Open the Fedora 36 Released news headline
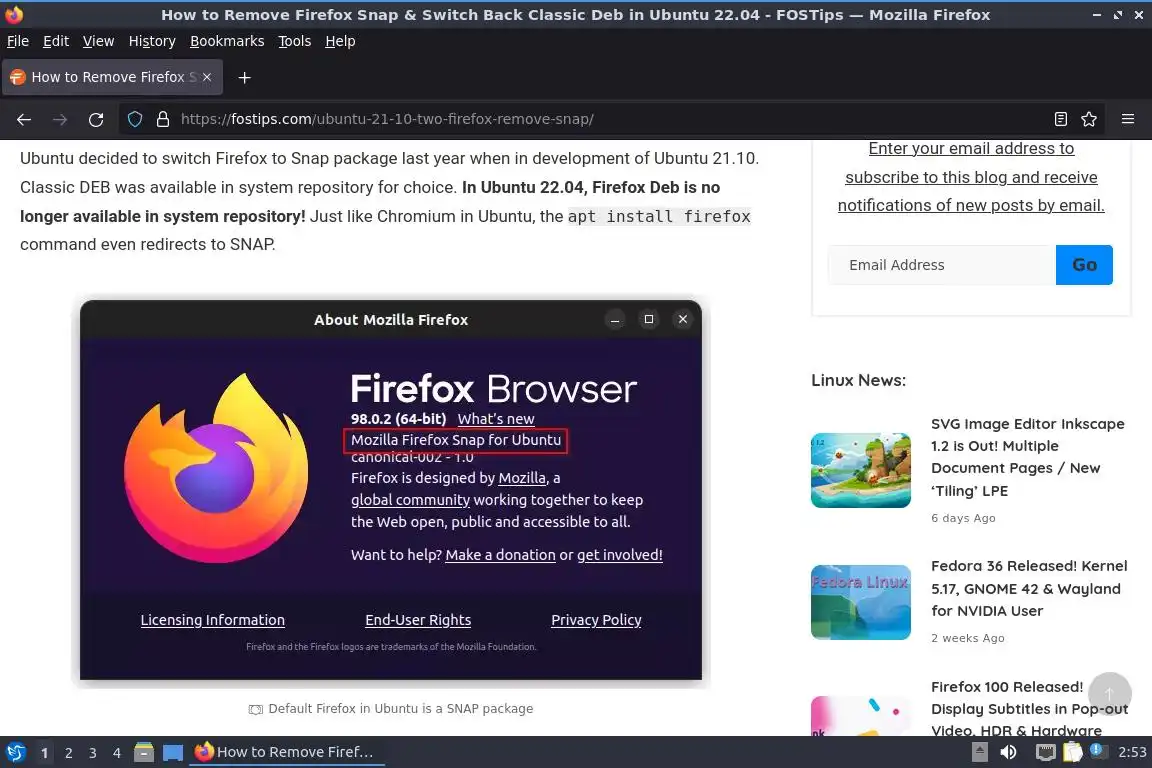The width and height of the screenshot is (1152, 768). (x=1029, y=588)
